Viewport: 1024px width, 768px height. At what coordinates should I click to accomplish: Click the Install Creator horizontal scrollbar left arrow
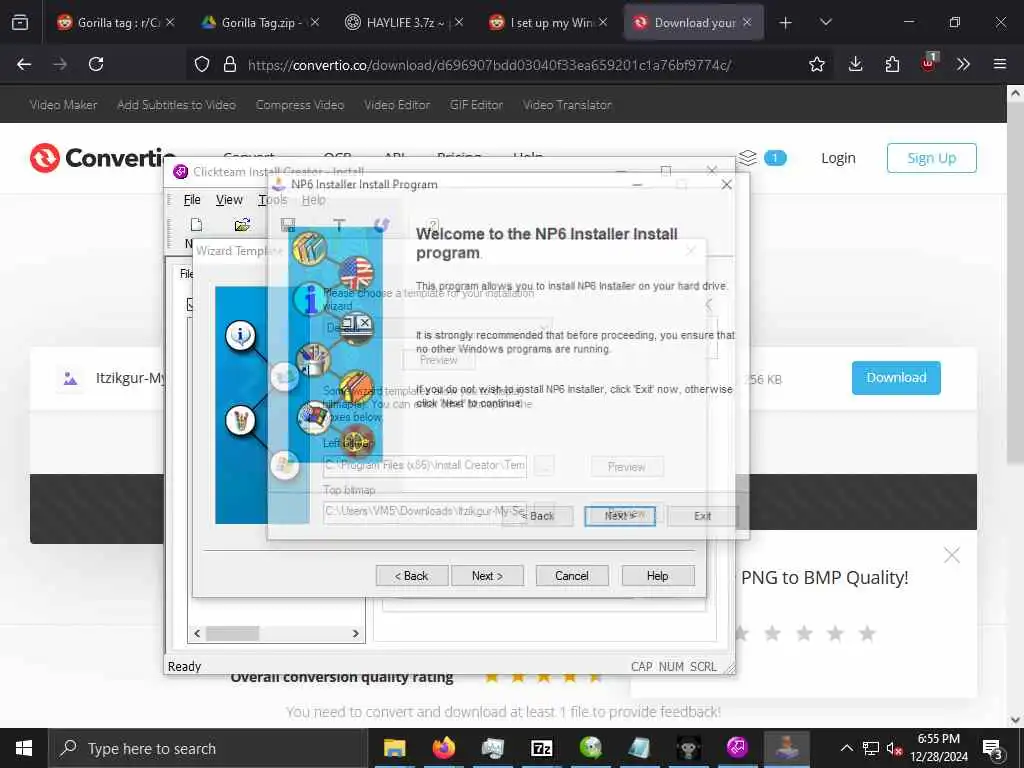[x=197, y=633]
